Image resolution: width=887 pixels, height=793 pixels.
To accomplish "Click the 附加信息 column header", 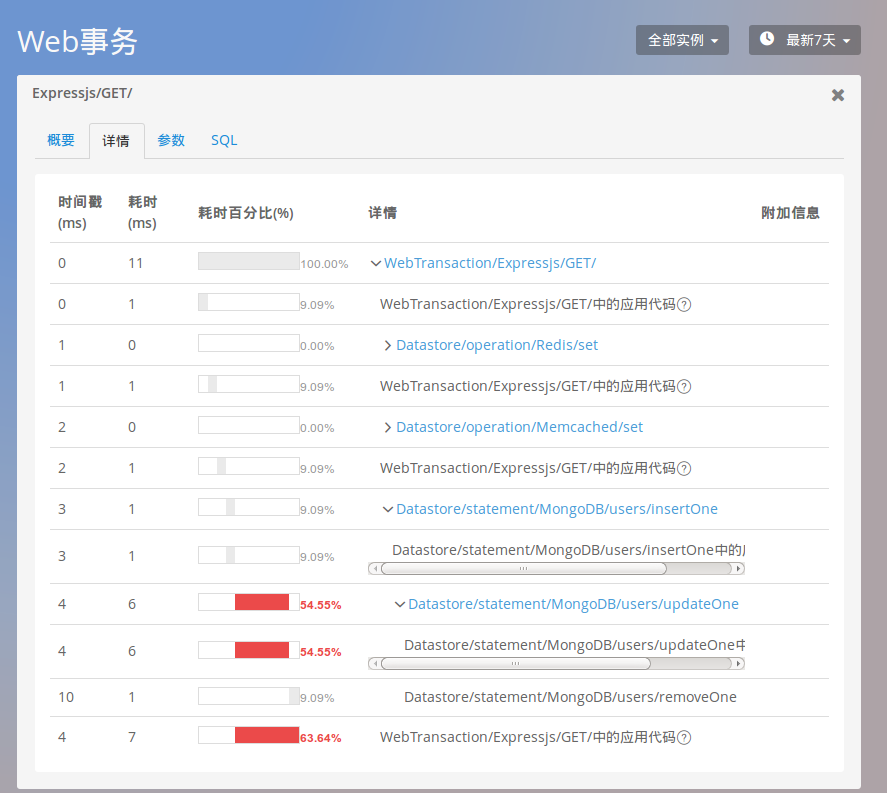I will point(790,213).
